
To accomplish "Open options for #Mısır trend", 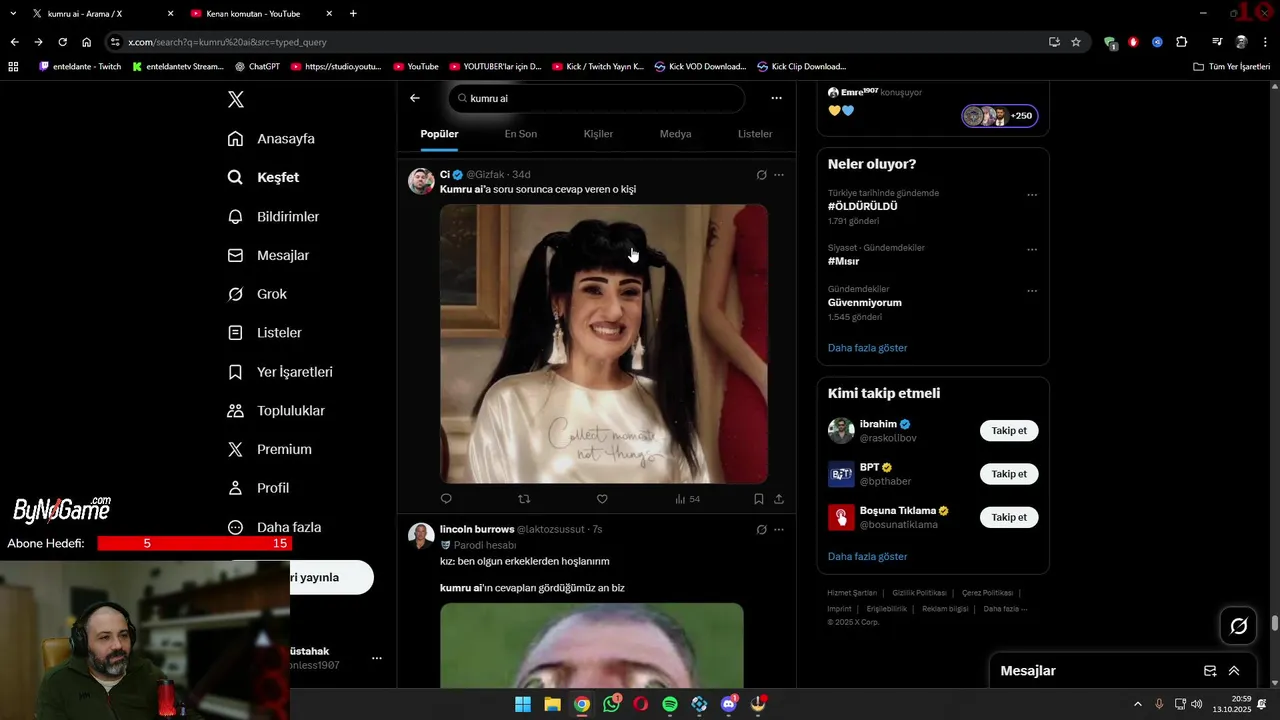I will pyautogui.click(x=1032, y=250).
